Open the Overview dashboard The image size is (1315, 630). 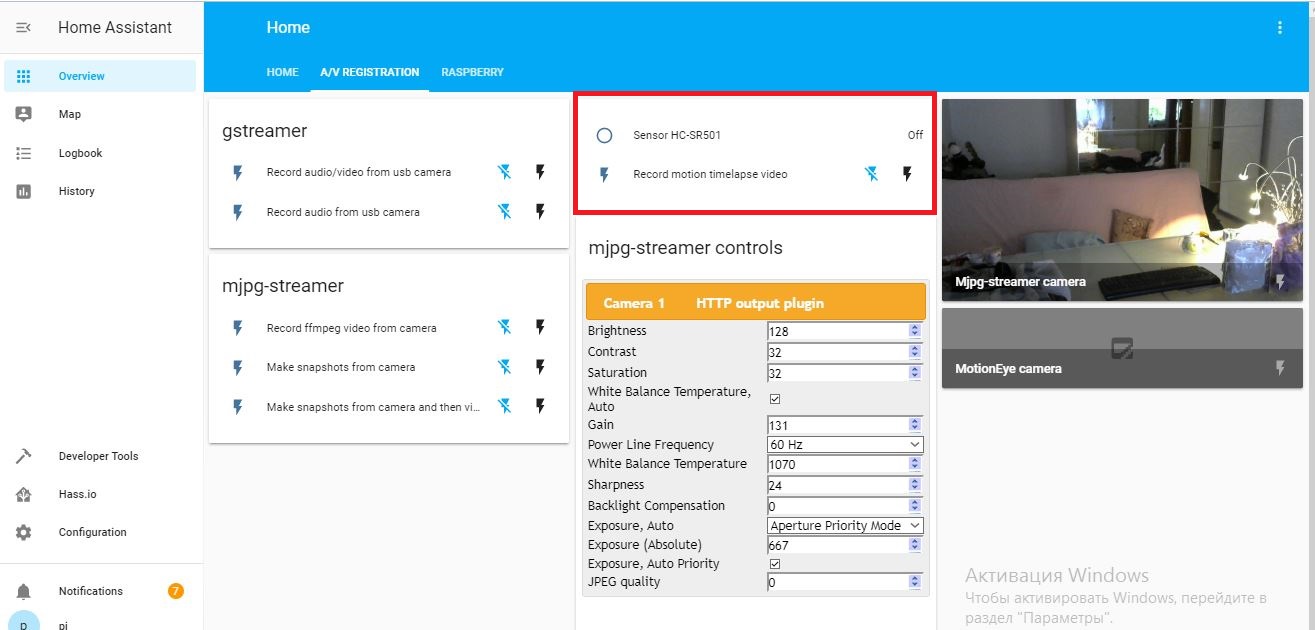tap(100, 76)
